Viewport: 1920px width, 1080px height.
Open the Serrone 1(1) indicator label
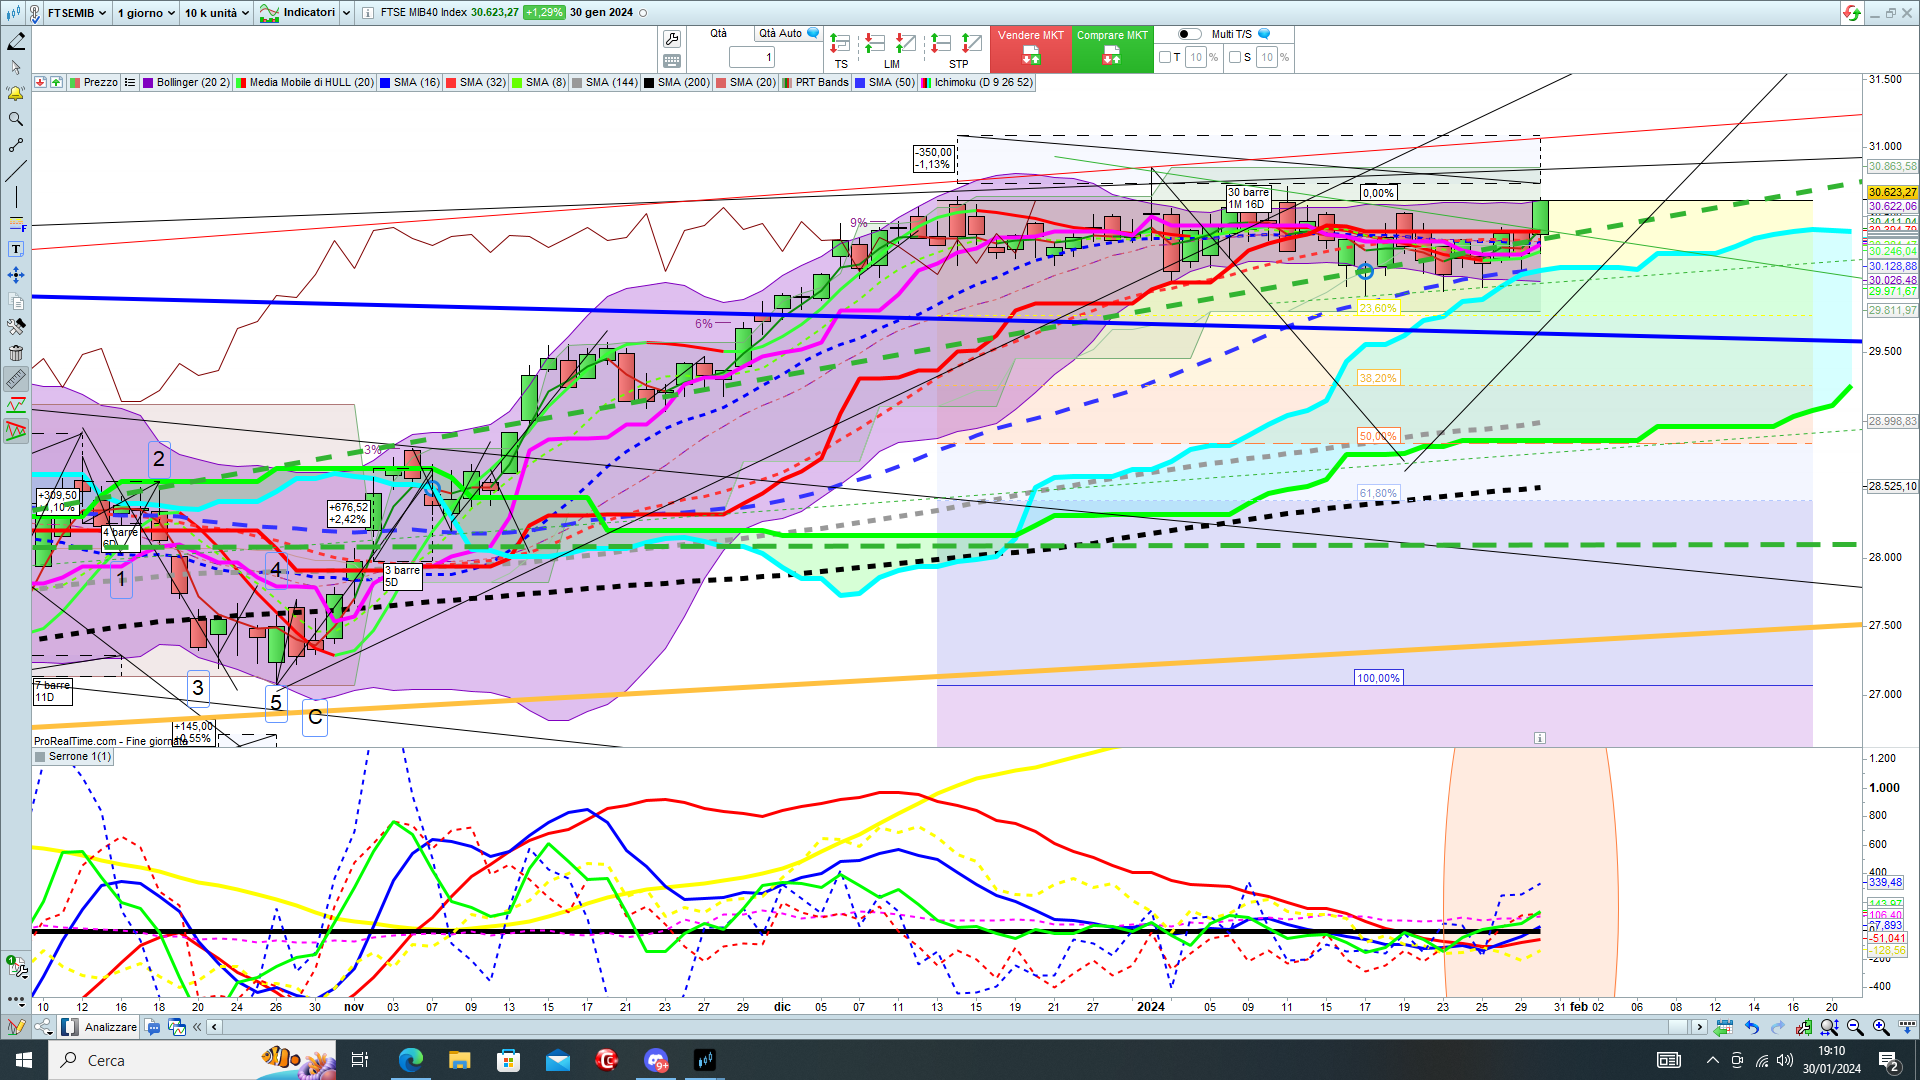pyautogui.click(x=73, y=756)
